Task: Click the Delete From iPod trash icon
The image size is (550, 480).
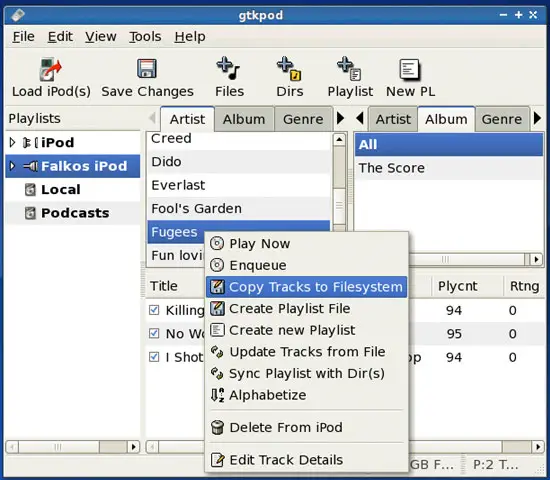Action: (x=217, y=427)
